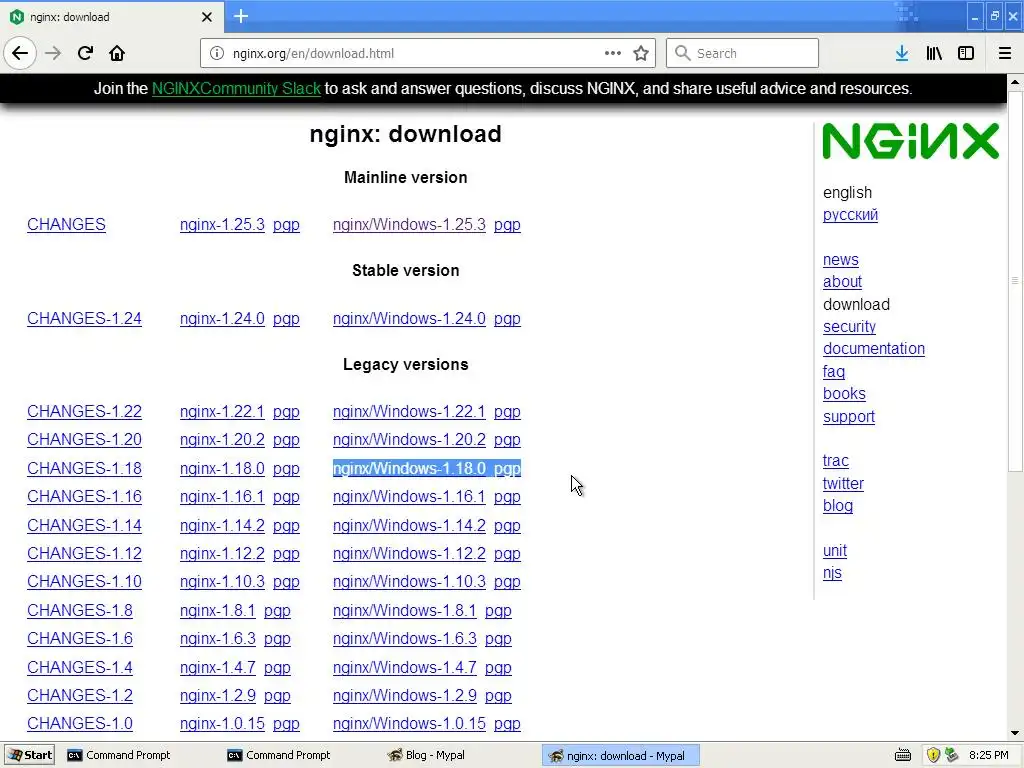Open the hamburger application menu
This screenshot has height=768, width=1024.
tap(1004, 54)
